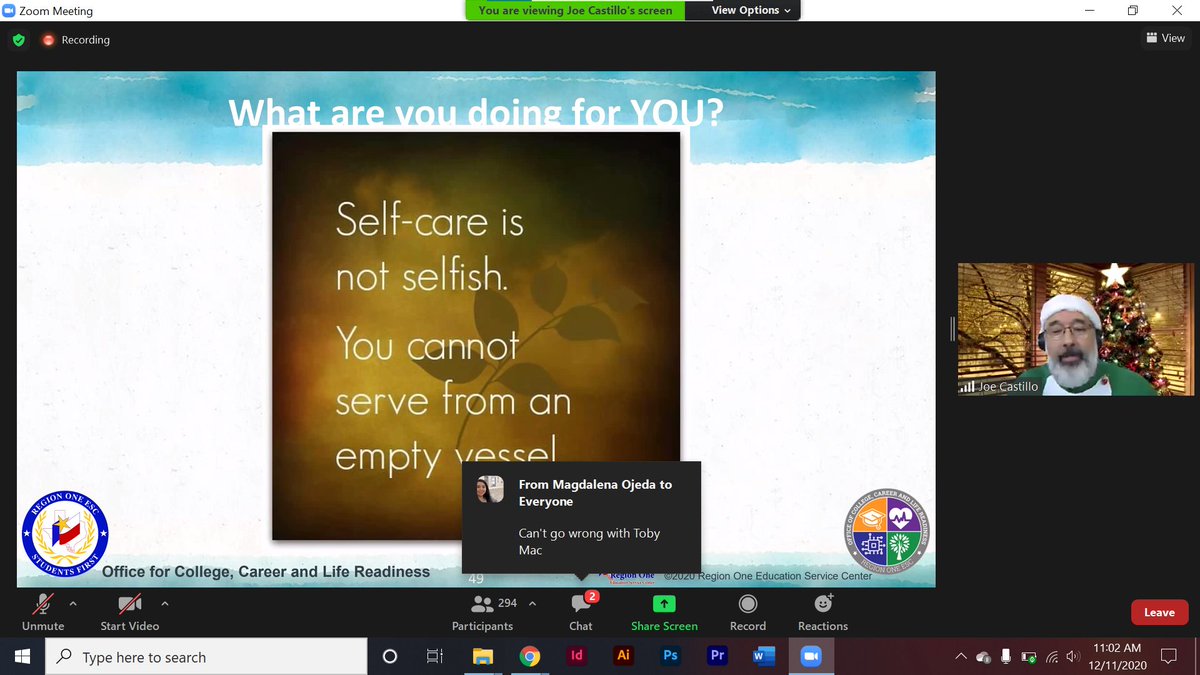
Task: Click the green encryption shield icon
Action: (18, 40)
